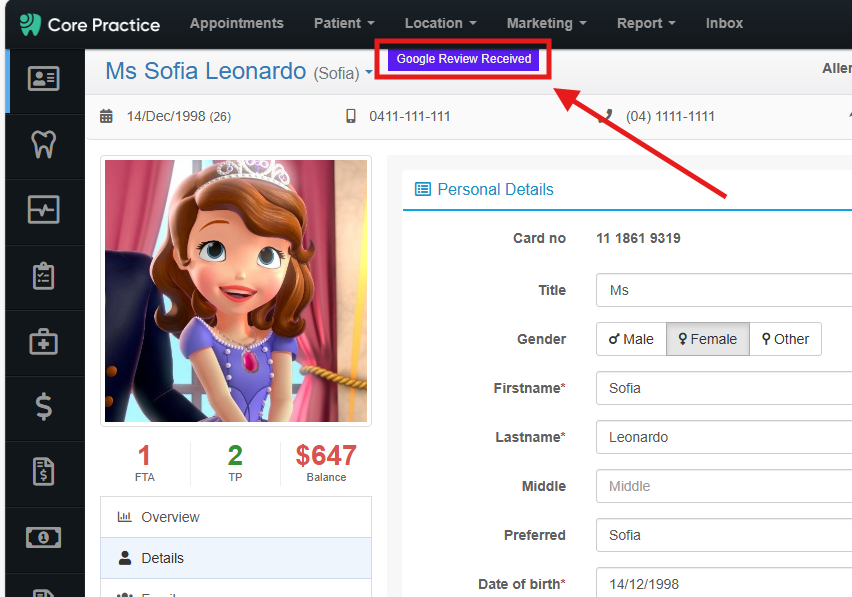The height and width of the screenshot is (597, 852).
Task: Select Female gender option
Action: click(x=708, y=339)
